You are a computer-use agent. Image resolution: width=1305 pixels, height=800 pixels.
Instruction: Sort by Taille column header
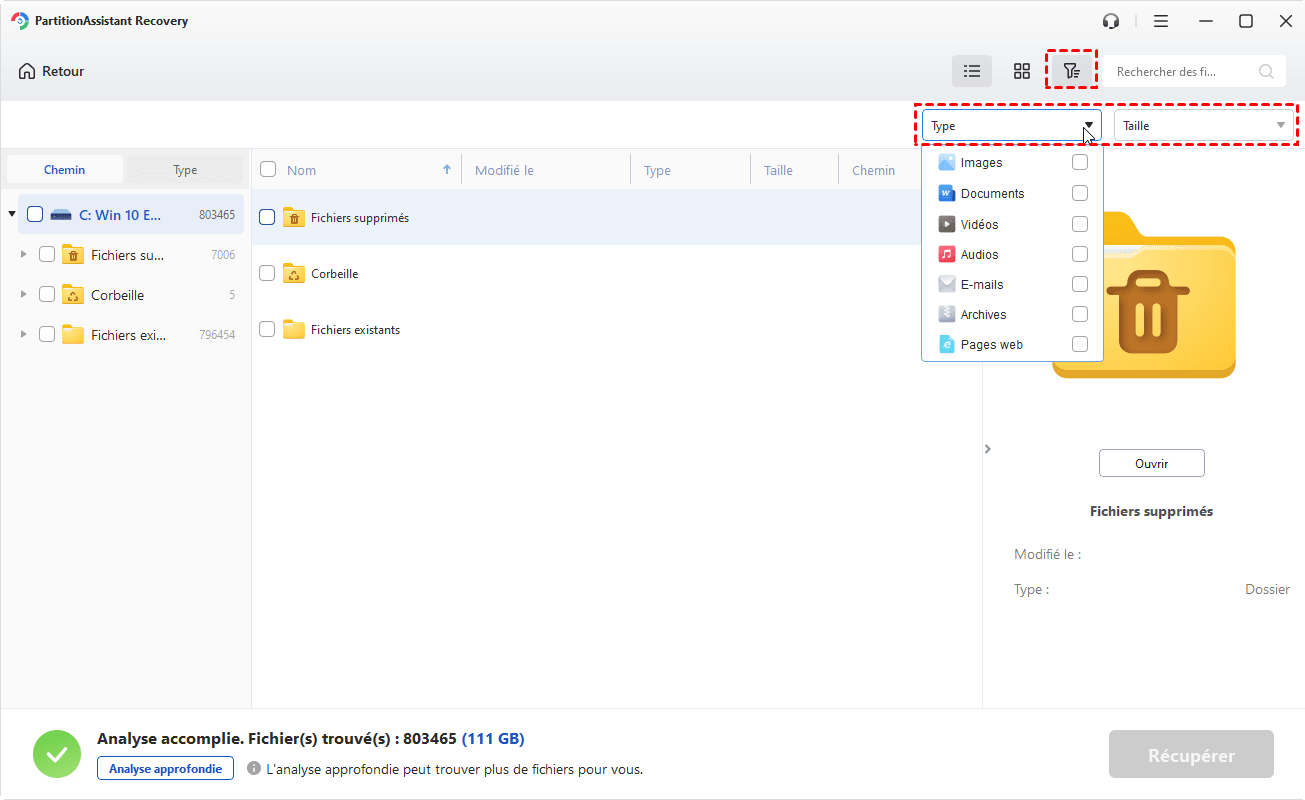778,171
